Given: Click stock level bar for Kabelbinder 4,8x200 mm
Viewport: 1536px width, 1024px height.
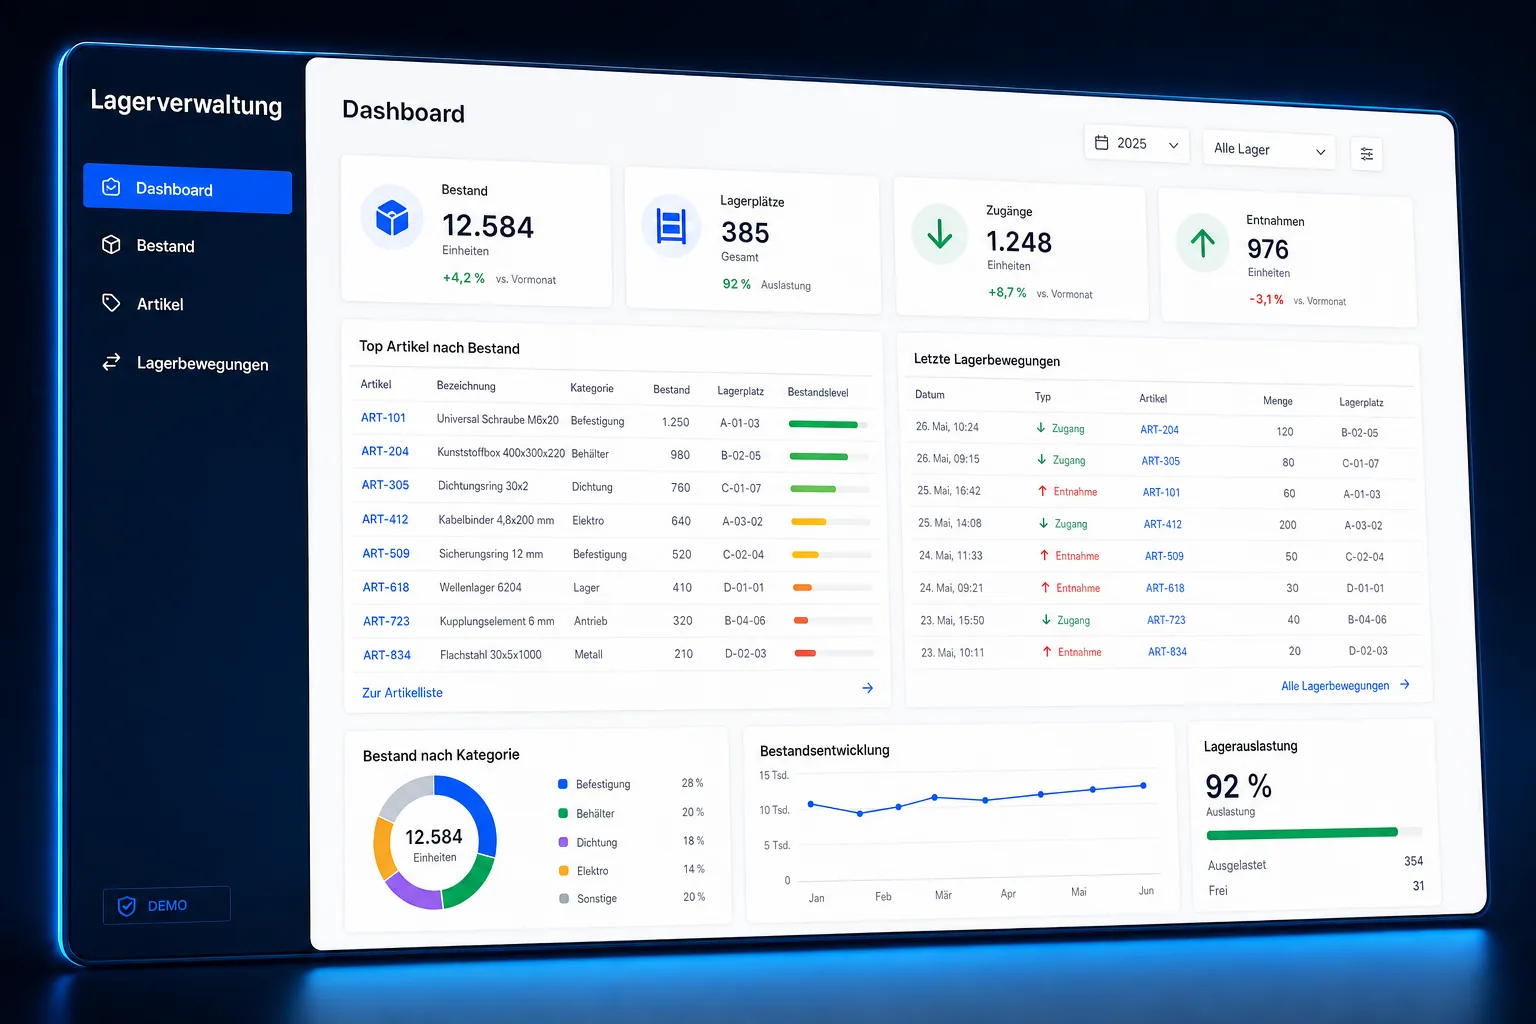Looking at the screenshot, I should coord(831,521).
